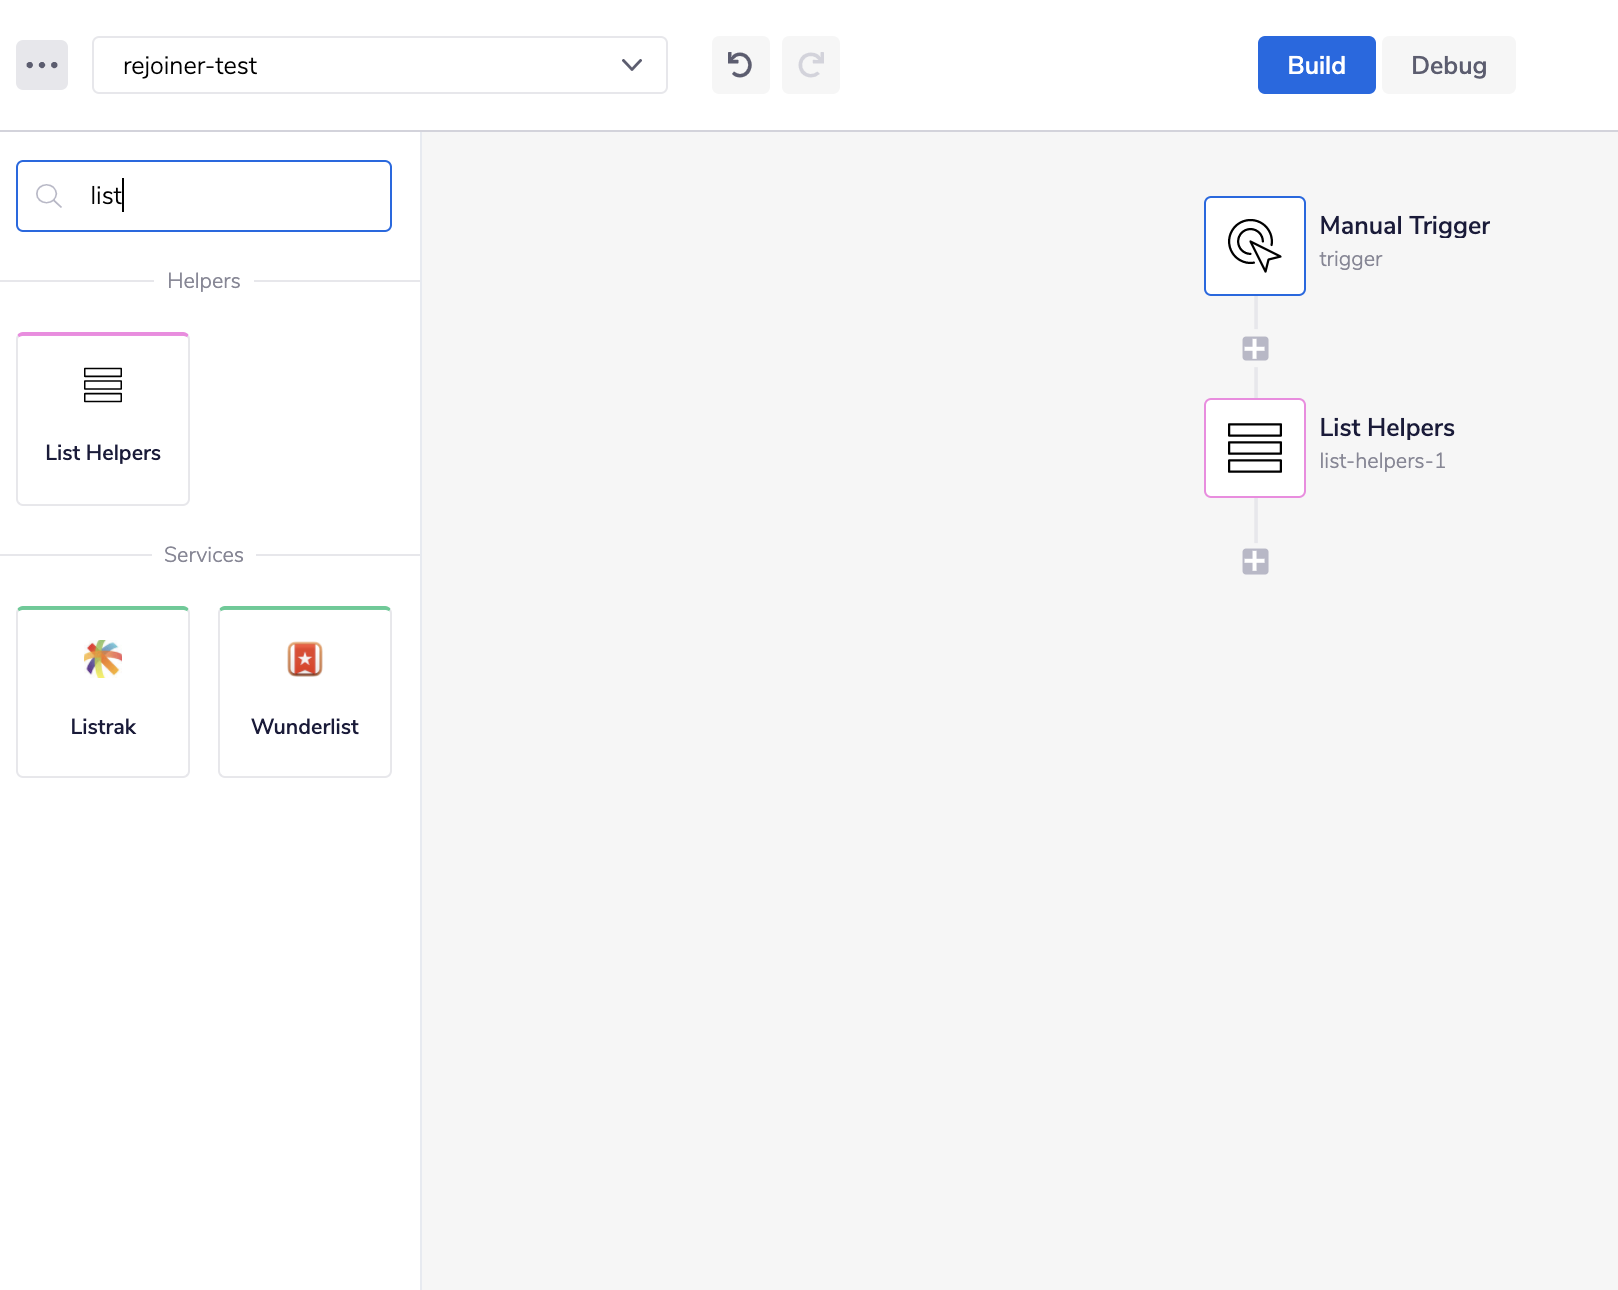Add a step after Manual Trigger
1618x1290 pixels.
[x=1254, y=347]
